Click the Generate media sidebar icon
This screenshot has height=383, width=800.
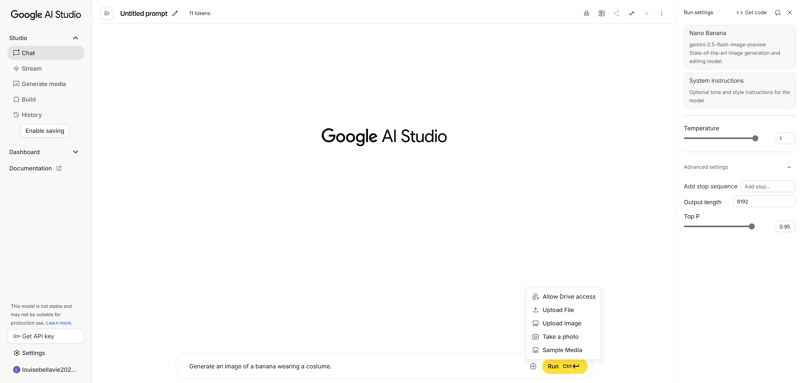click(16, 84)
